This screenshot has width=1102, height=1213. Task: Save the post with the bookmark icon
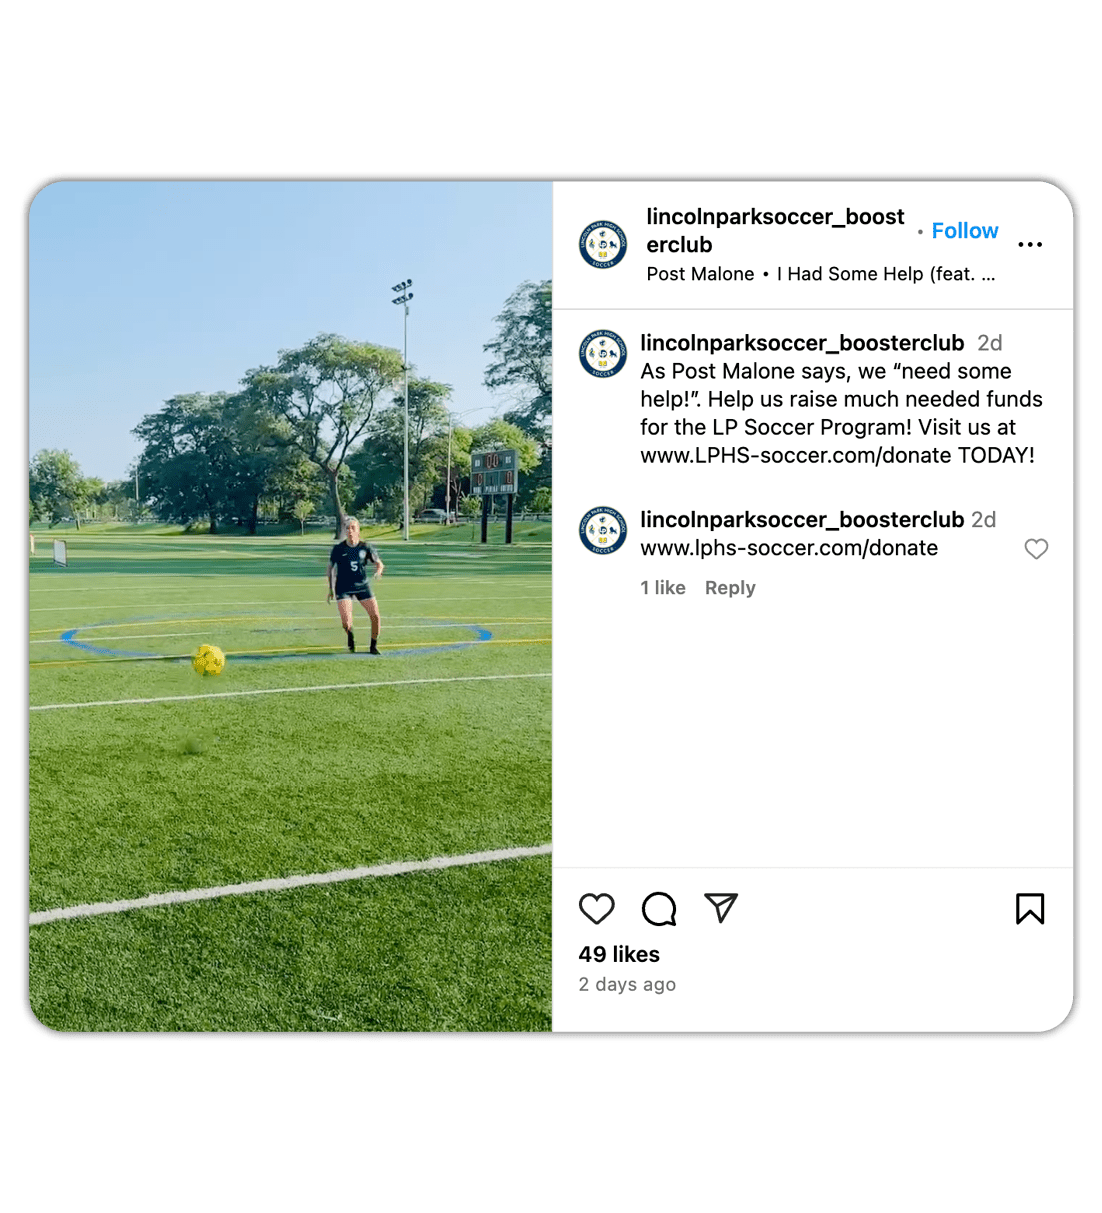pyautogui.click(x=1030, y=908)
